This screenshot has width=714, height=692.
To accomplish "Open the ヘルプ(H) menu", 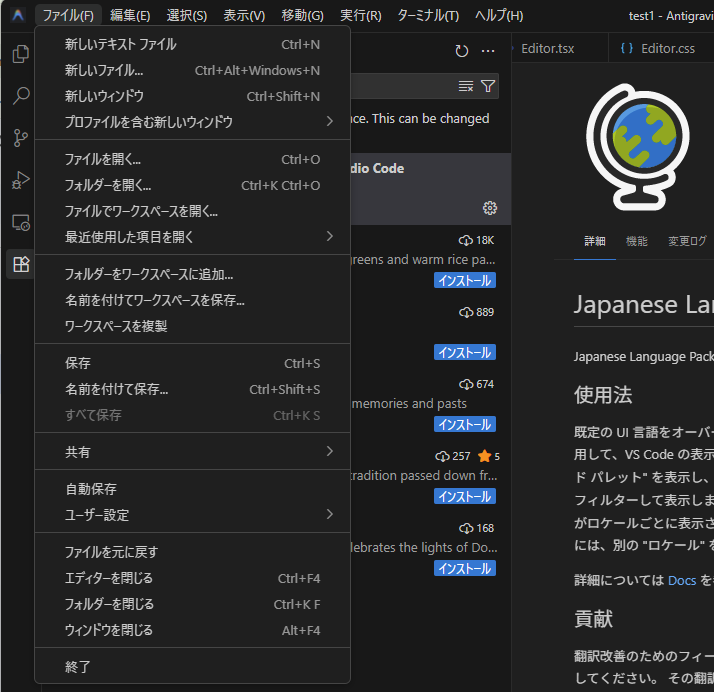I will point(499,15).
